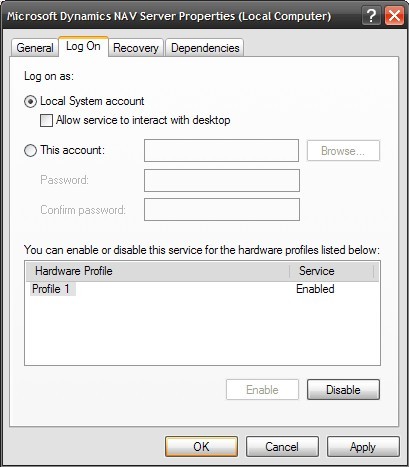Click the This account text field
The image size is (409, 467).
(x=221, y=151)
